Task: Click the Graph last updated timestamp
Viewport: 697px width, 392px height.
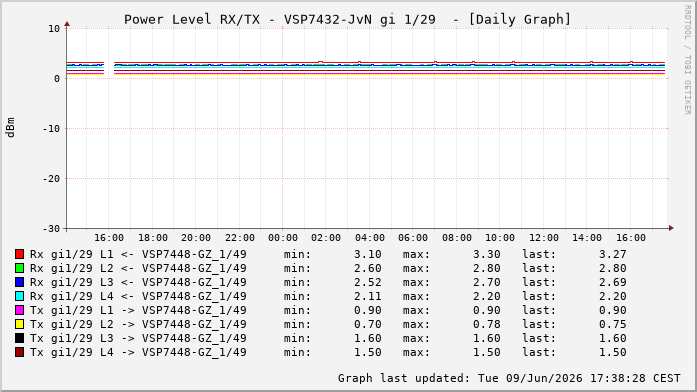Action: point(509,378)
